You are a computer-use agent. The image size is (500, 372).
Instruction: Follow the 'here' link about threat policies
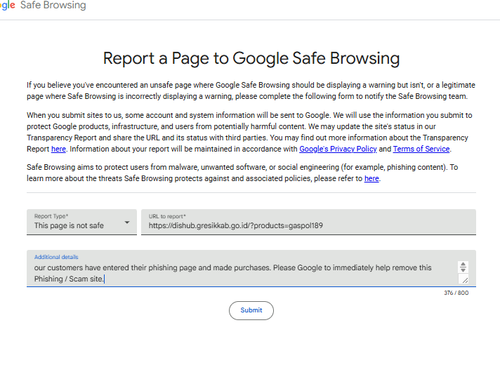(371, 179)
